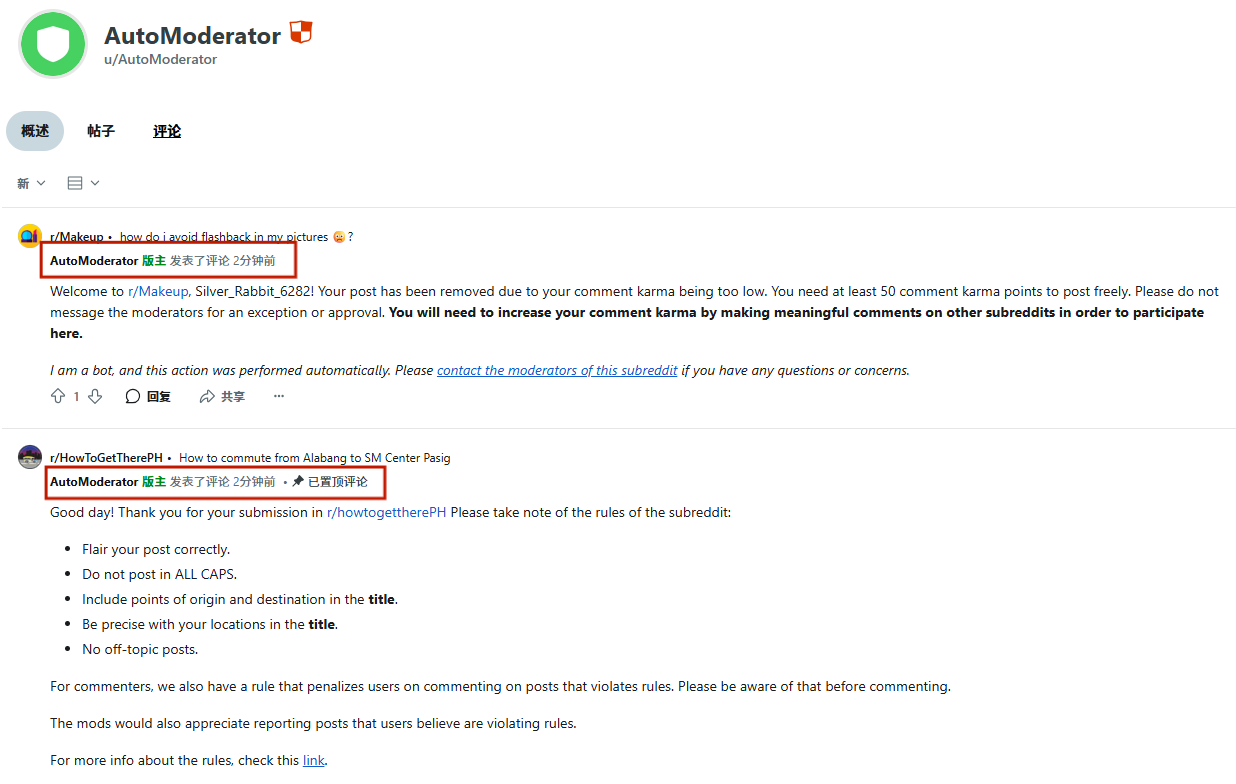Open the 评论 comments tab
This screenshot has width=1236, height=784.
click(x=167, y=131)
